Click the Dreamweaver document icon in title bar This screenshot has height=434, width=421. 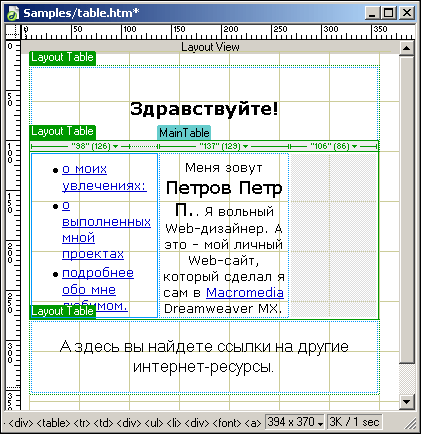tap(12, 14)
